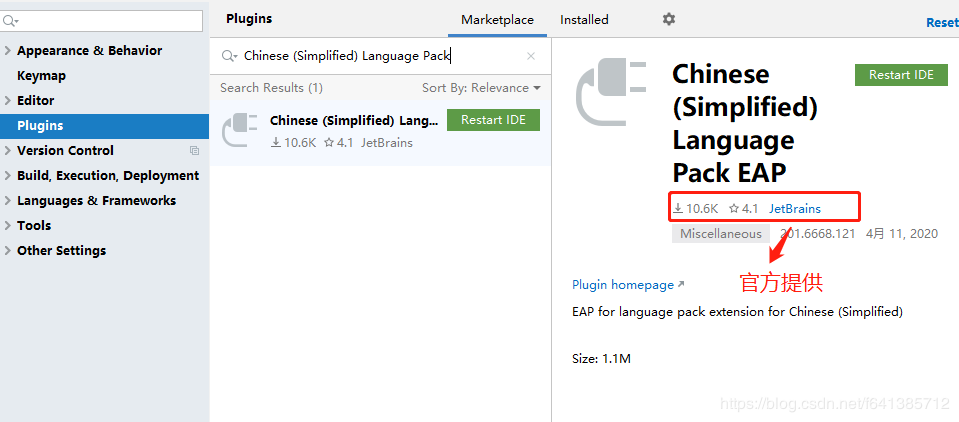Click the Size: 1.1M text
Viewport: 959px width, 422px height.
(x=601, y=359)
